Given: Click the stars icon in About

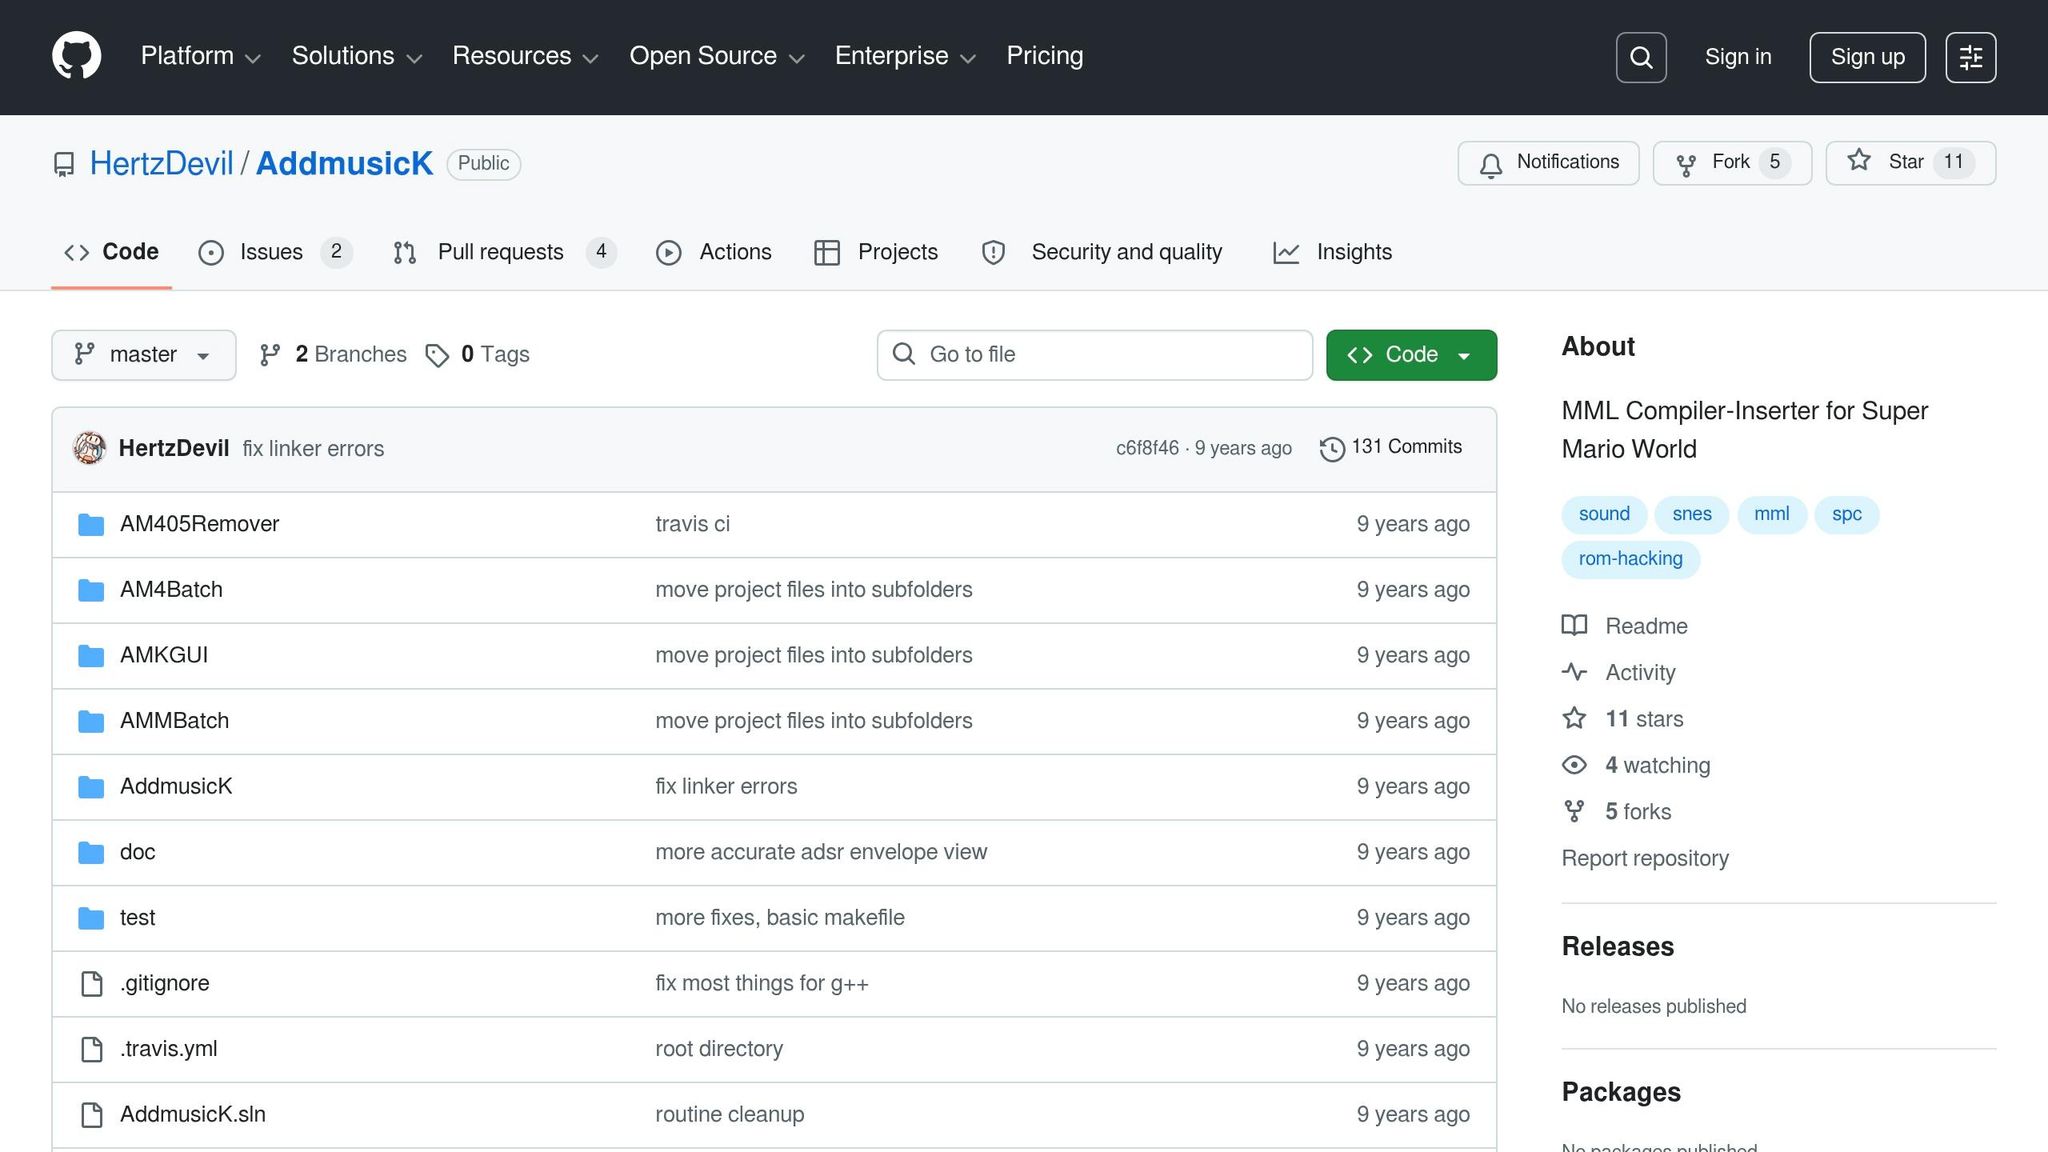Looking at the screenshot, I should (x=1575, y=718).
